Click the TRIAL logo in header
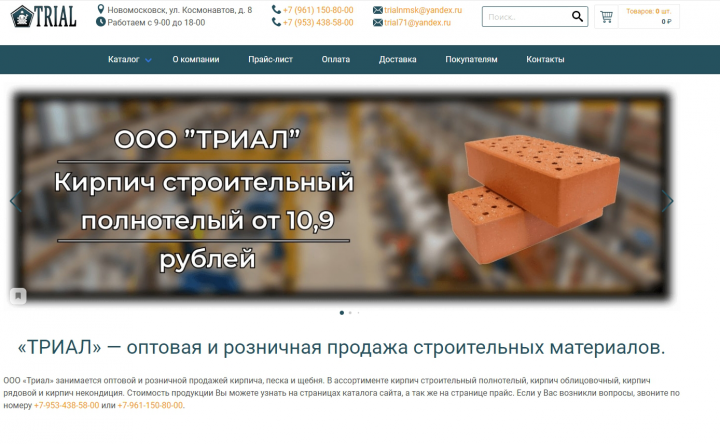Image resolution: width=720 pixels, height=444 pixels. pos(44,17)
